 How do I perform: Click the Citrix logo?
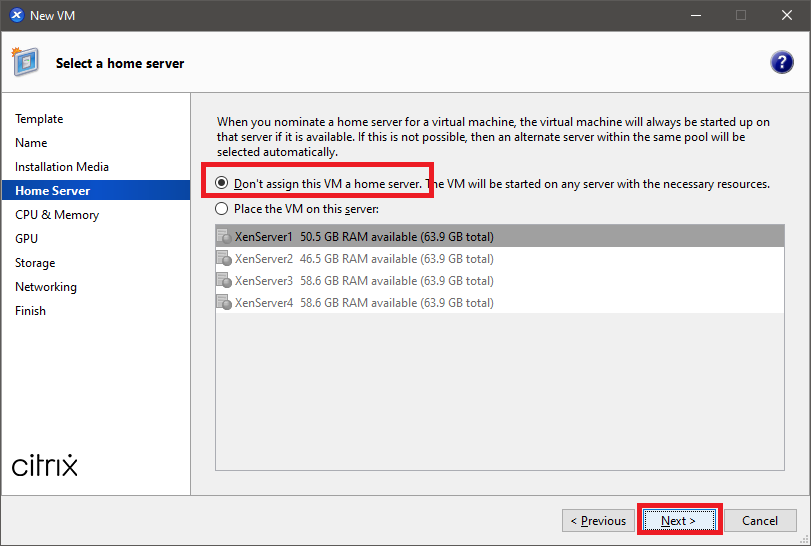45,466
